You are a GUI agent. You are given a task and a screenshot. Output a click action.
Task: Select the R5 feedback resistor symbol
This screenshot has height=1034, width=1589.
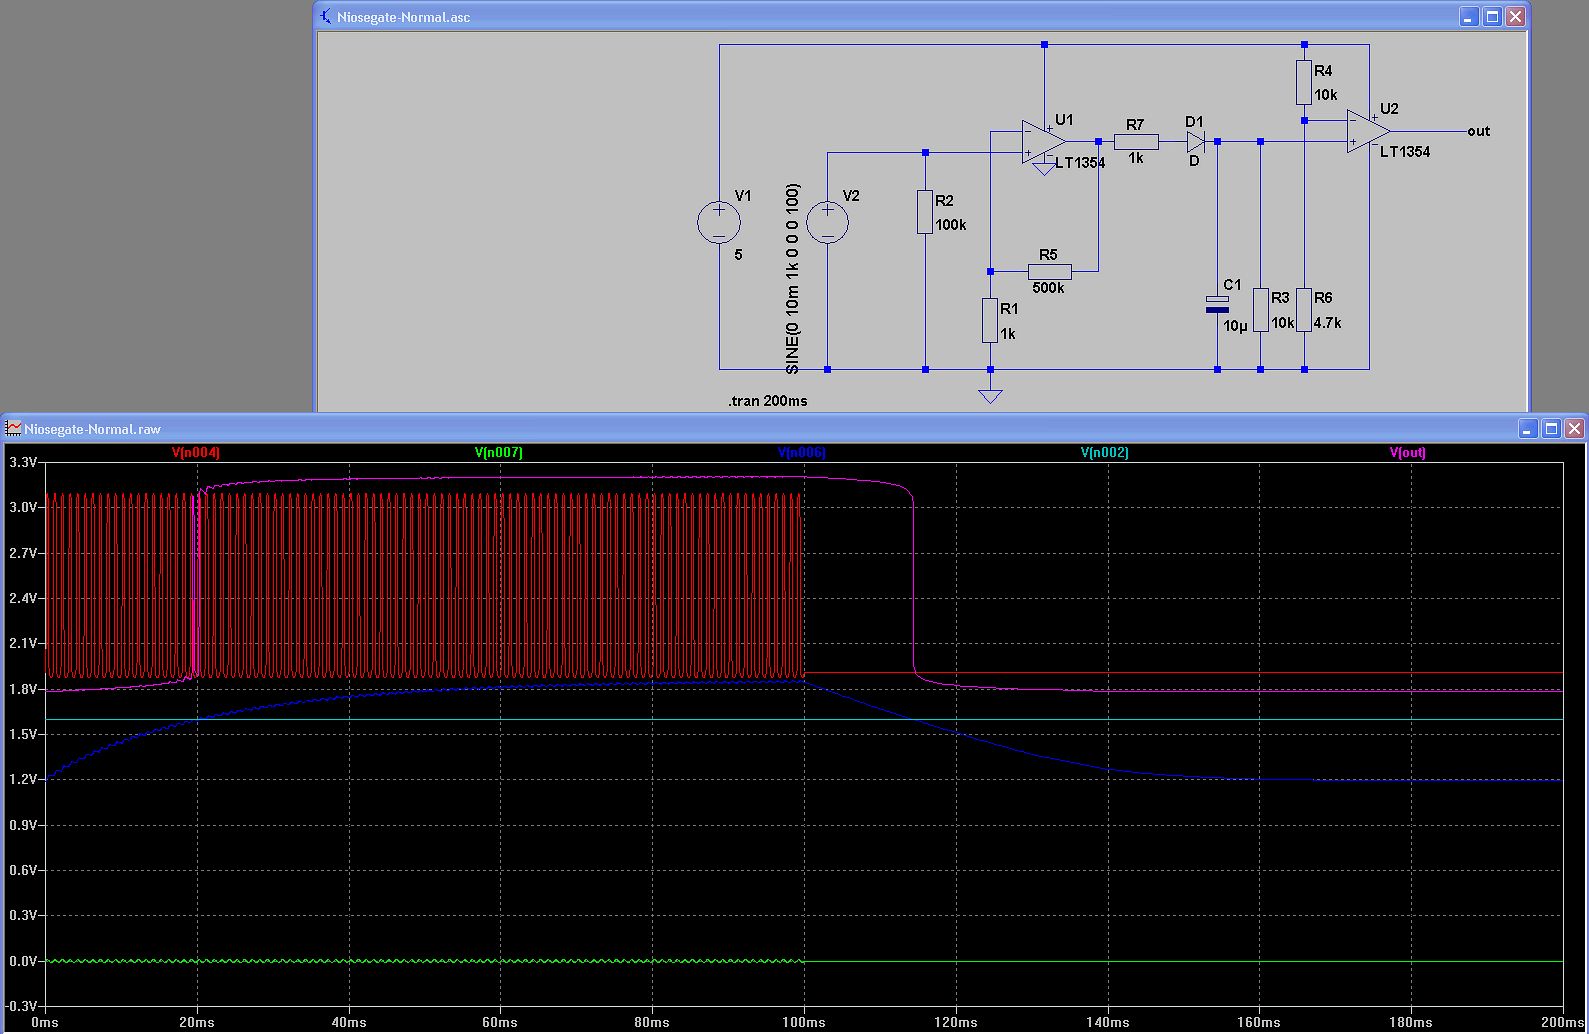point(1049,271)
